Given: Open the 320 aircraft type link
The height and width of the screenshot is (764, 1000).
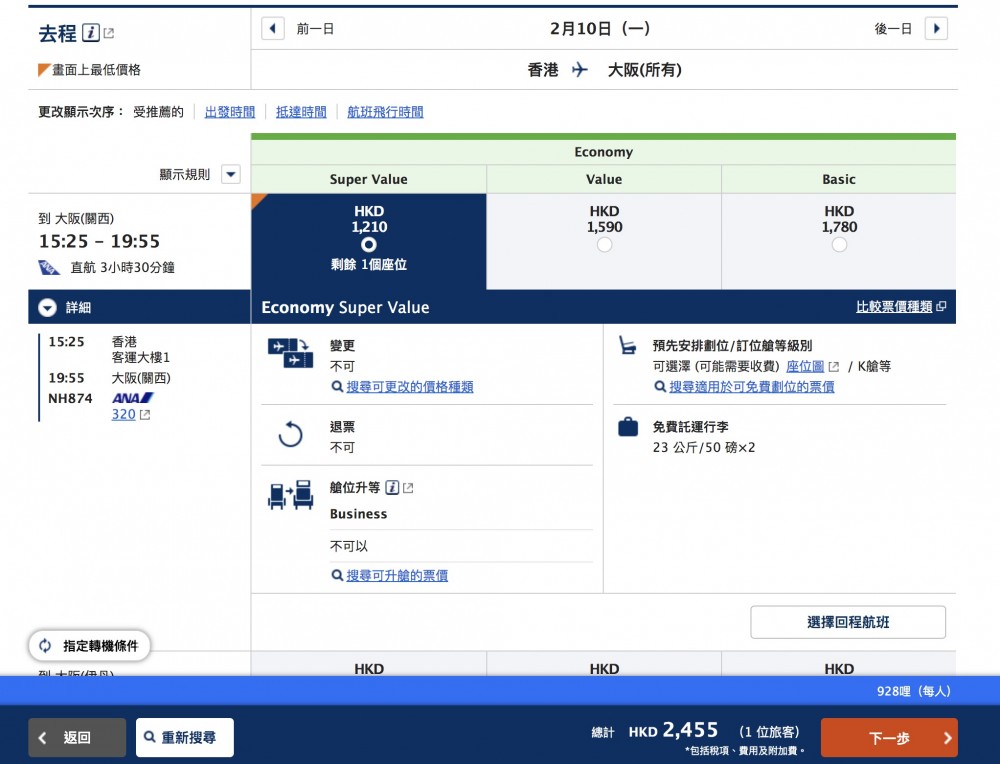Looking at the screenshot, I should (124, 415).
